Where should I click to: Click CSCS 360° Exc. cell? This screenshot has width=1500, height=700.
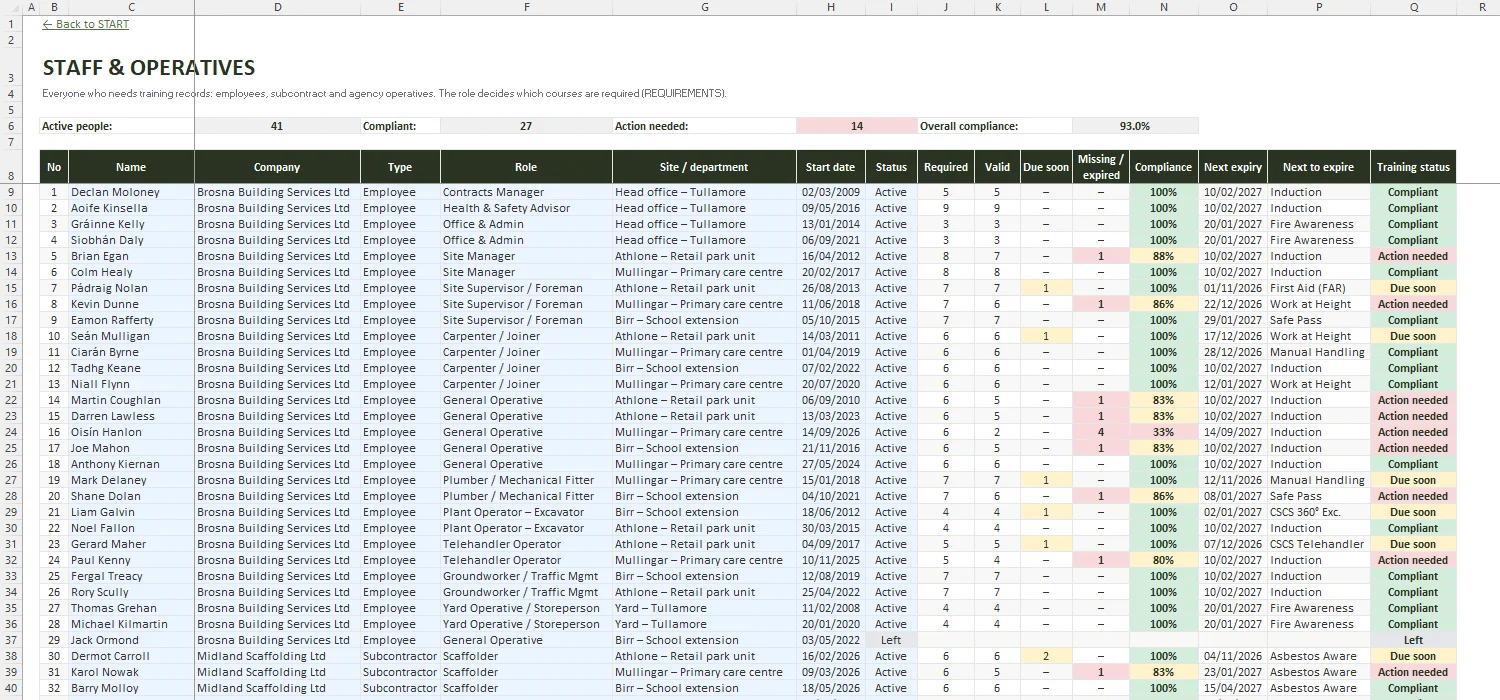click(1319, 512)
